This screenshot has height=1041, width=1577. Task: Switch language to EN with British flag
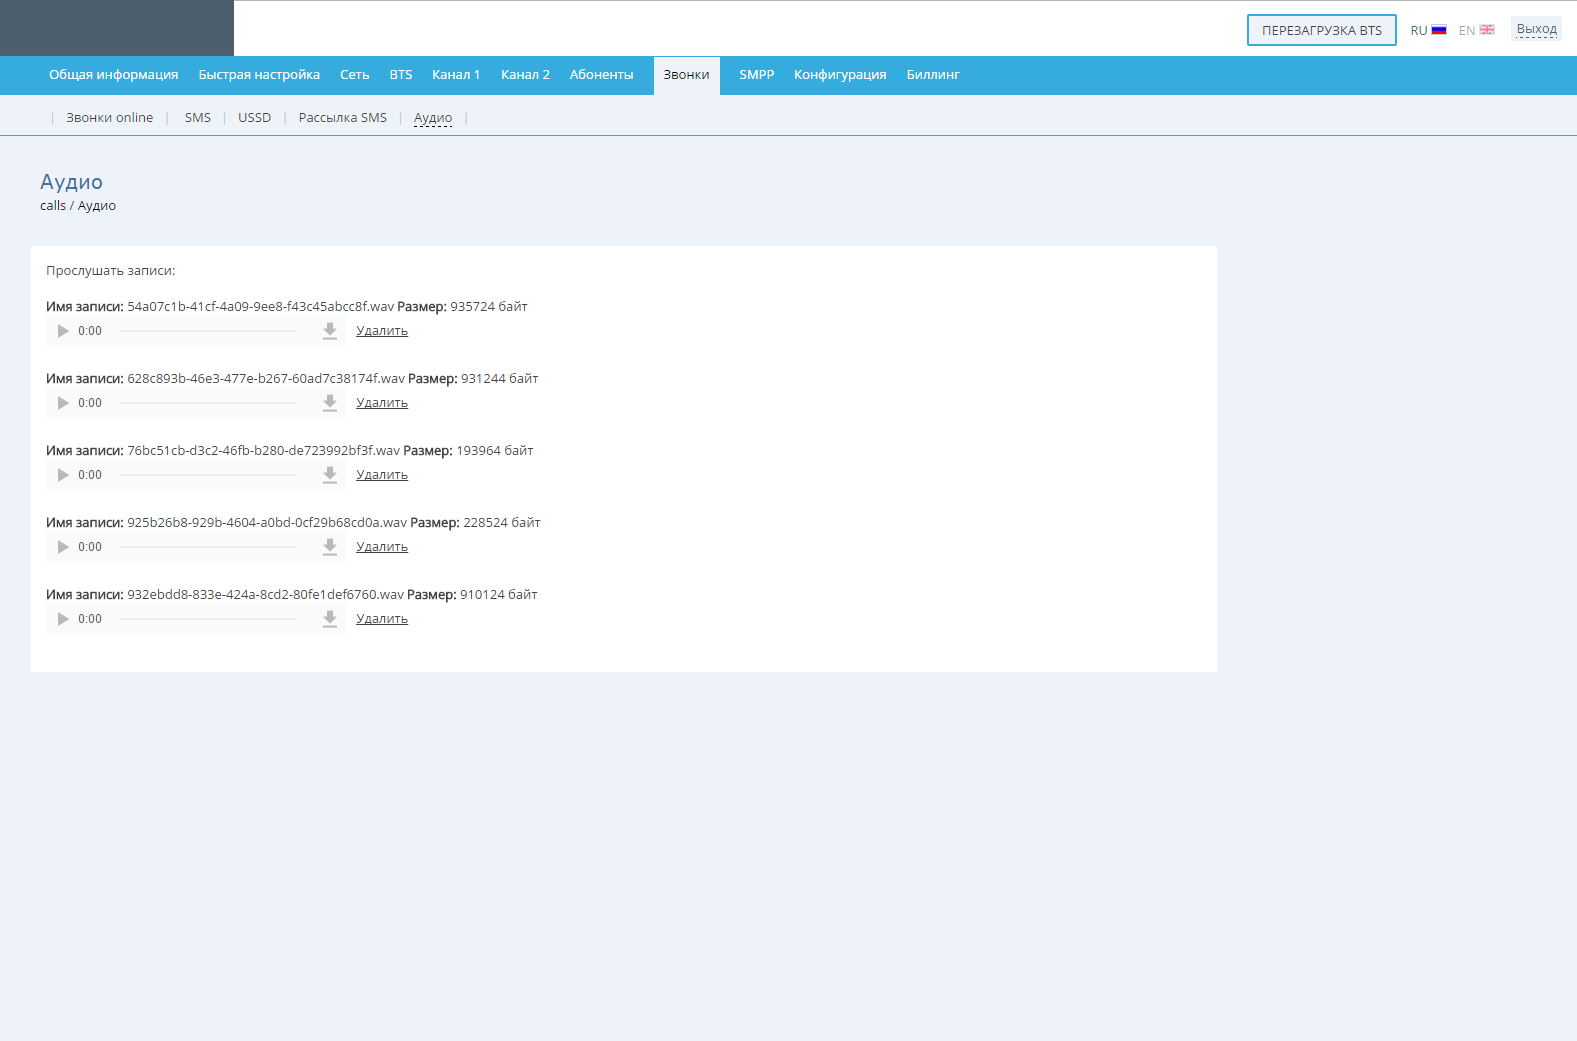pyautogui.click(x=1476, y=30)
